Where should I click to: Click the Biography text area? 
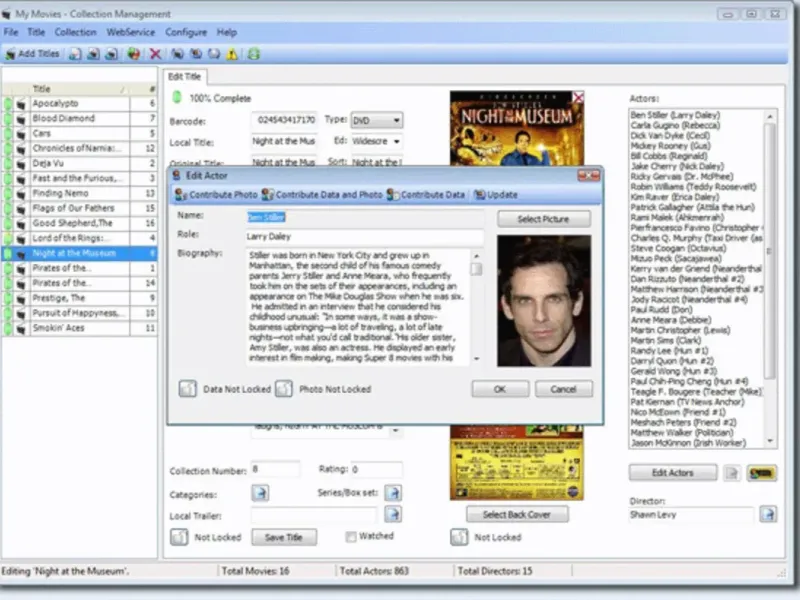click(x=357, y=307)
